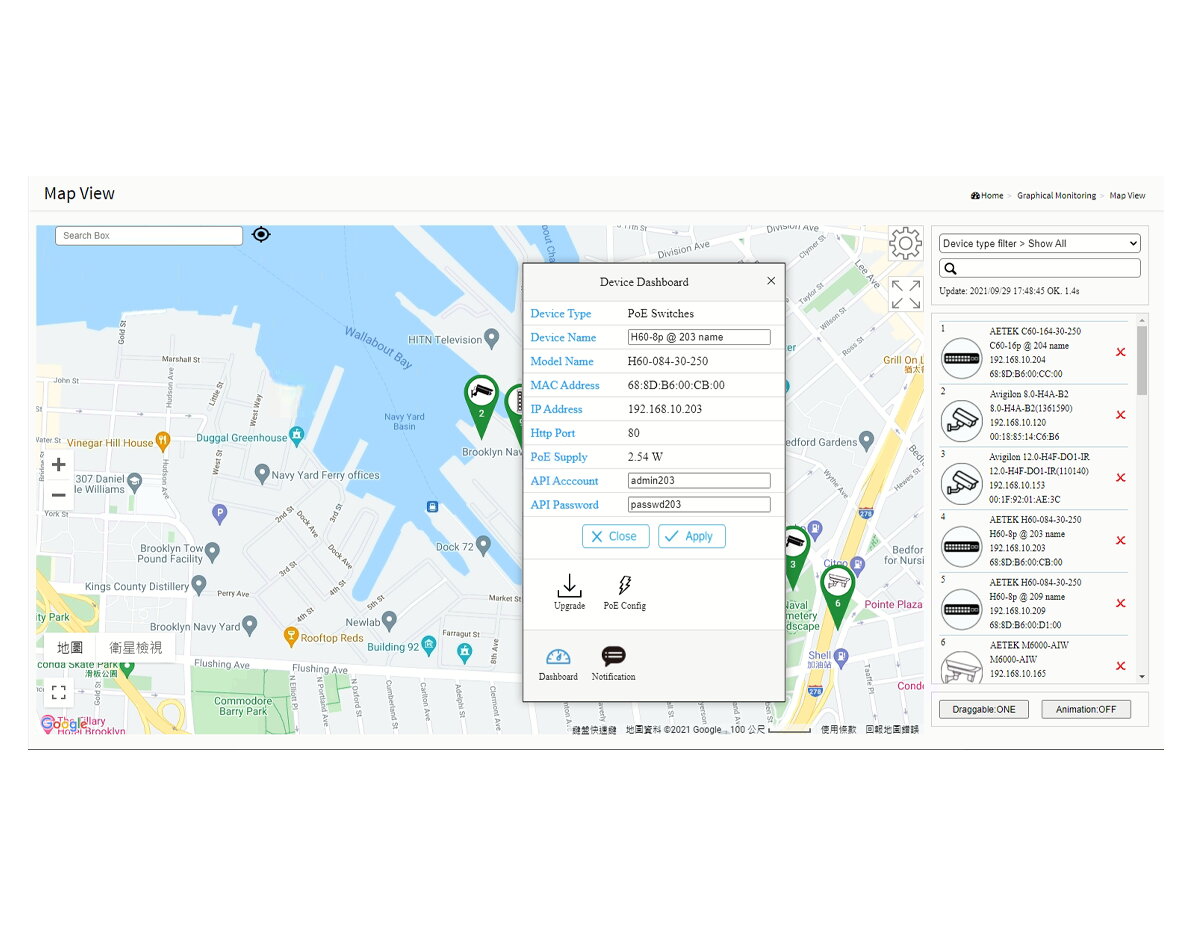Viewport: 1191px width, 925px height.
Task: Click the map zoom in plus button
Action: (x=58, y=464)
